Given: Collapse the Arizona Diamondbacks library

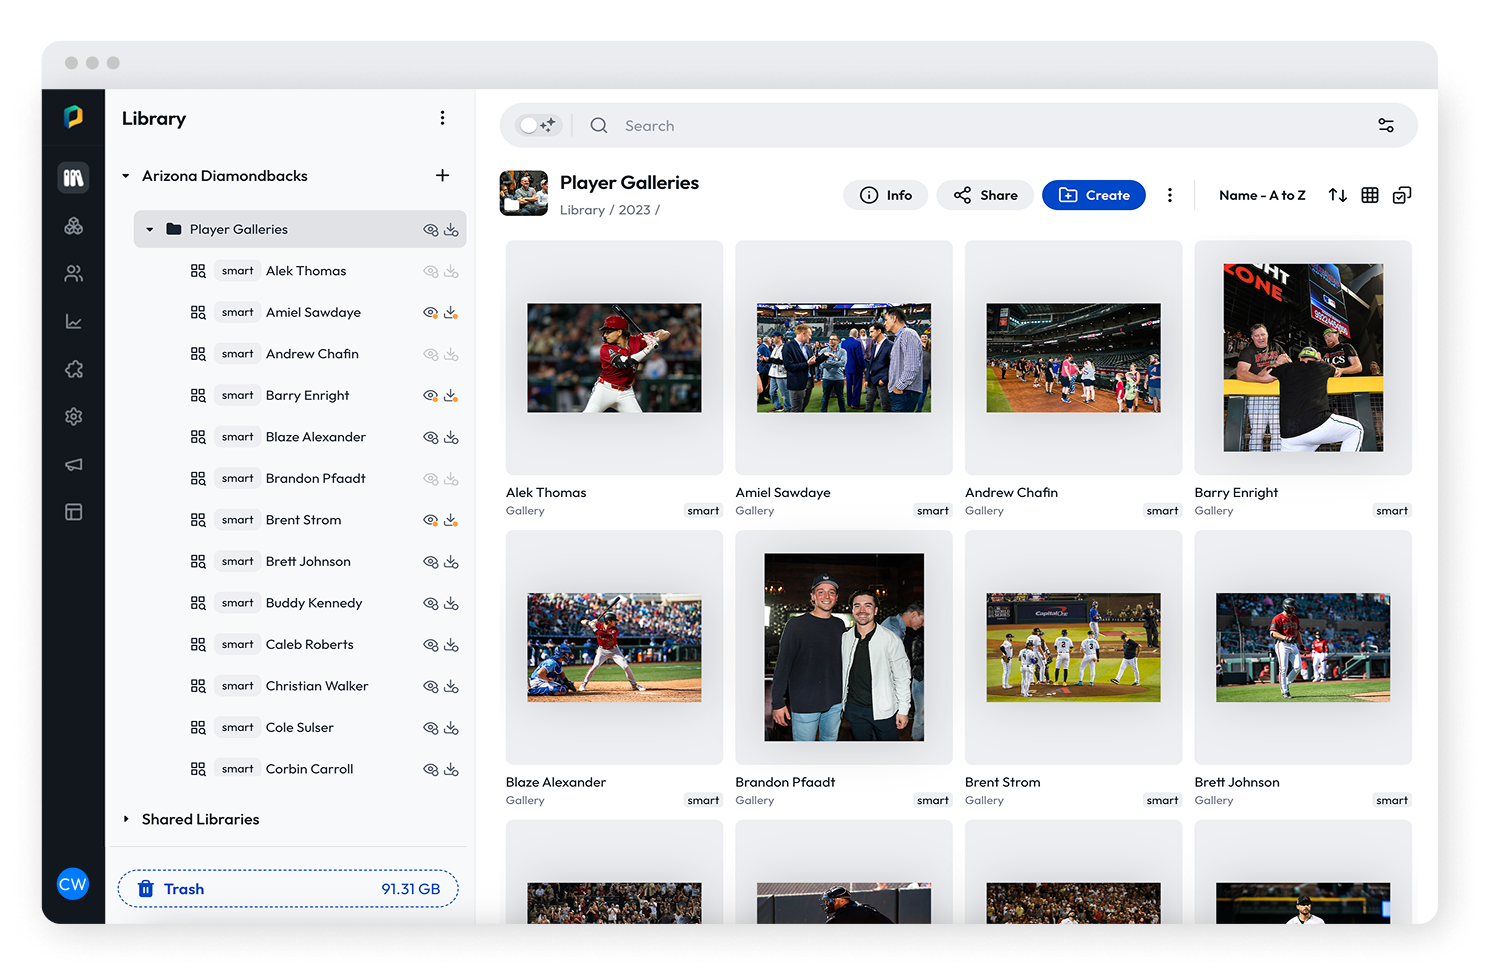Looking at the screenshot, I should [126, 176].
